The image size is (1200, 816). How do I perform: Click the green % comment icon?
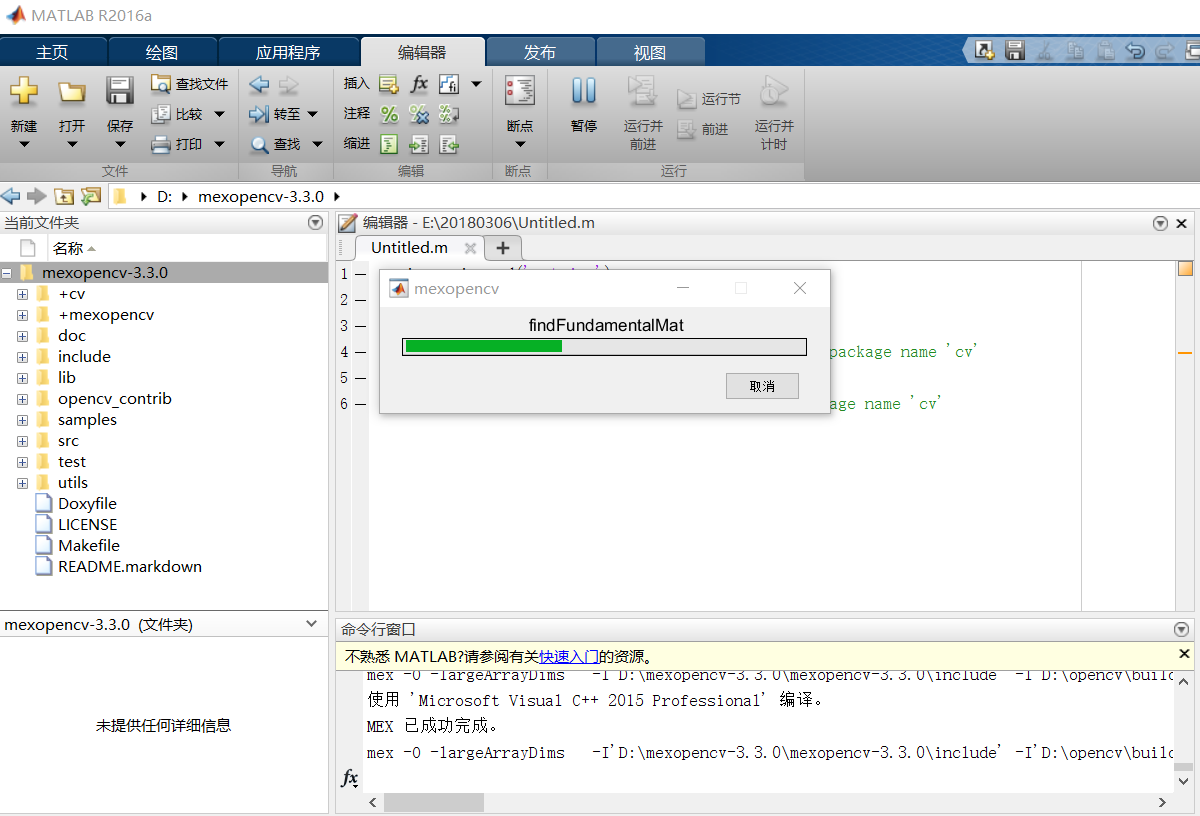(x=389, y=114)
